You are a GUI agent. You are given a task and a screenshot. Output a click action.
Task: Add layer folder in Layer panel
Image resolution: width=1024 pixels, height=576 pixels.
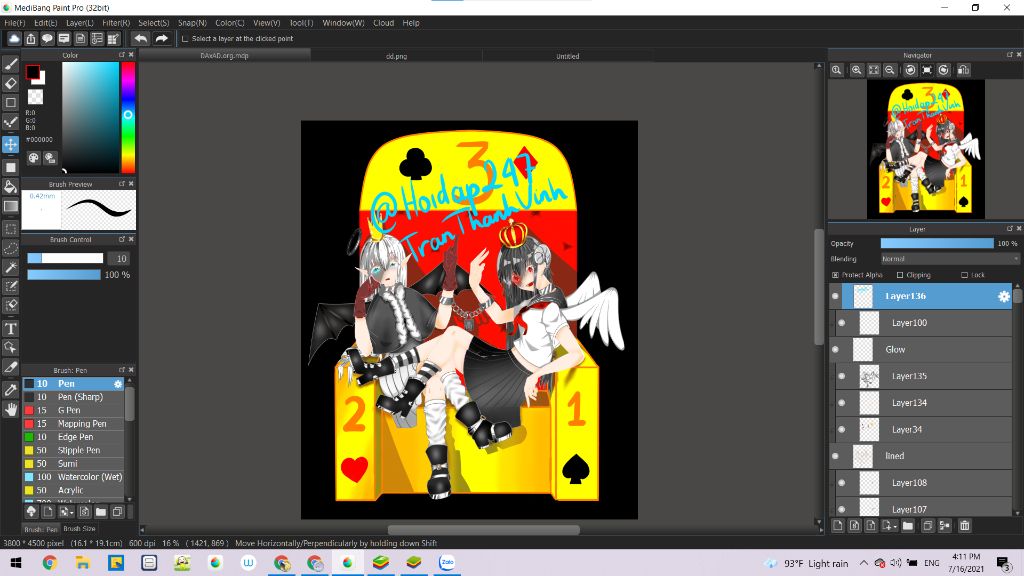pos(908,525)
